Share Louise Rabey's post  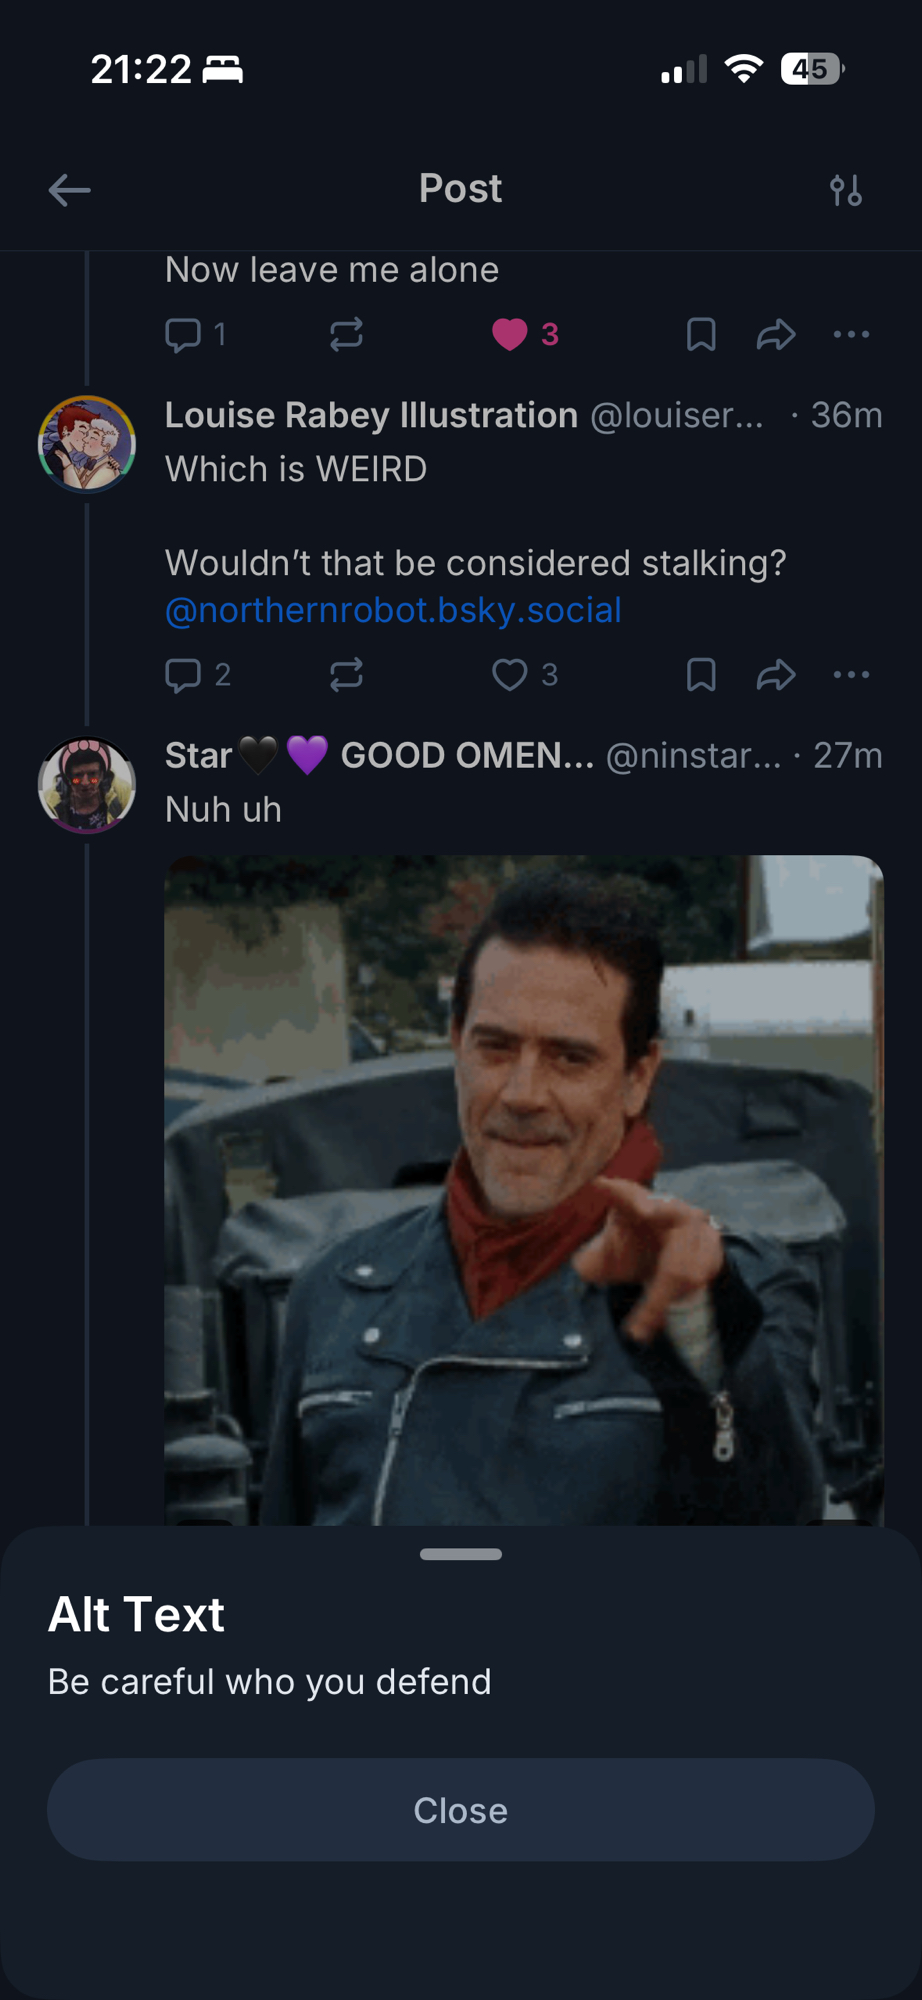776,675
